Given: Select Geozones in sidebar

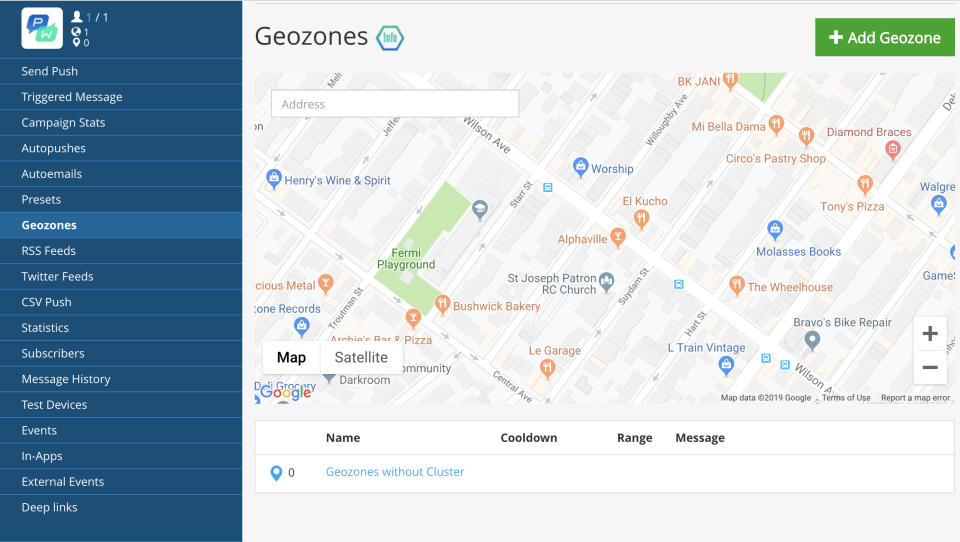Looking at the screenshot, I should point(121,225).
